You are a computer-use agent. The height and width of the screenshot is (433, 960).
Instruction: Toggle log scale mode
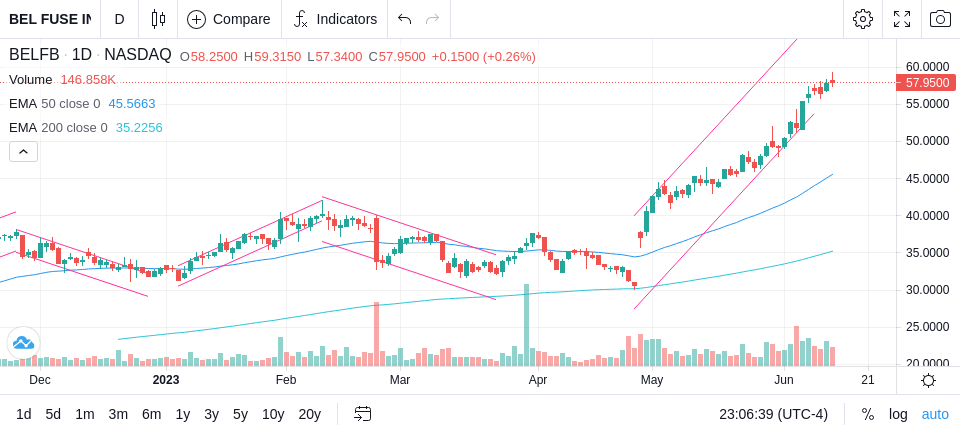898,414
